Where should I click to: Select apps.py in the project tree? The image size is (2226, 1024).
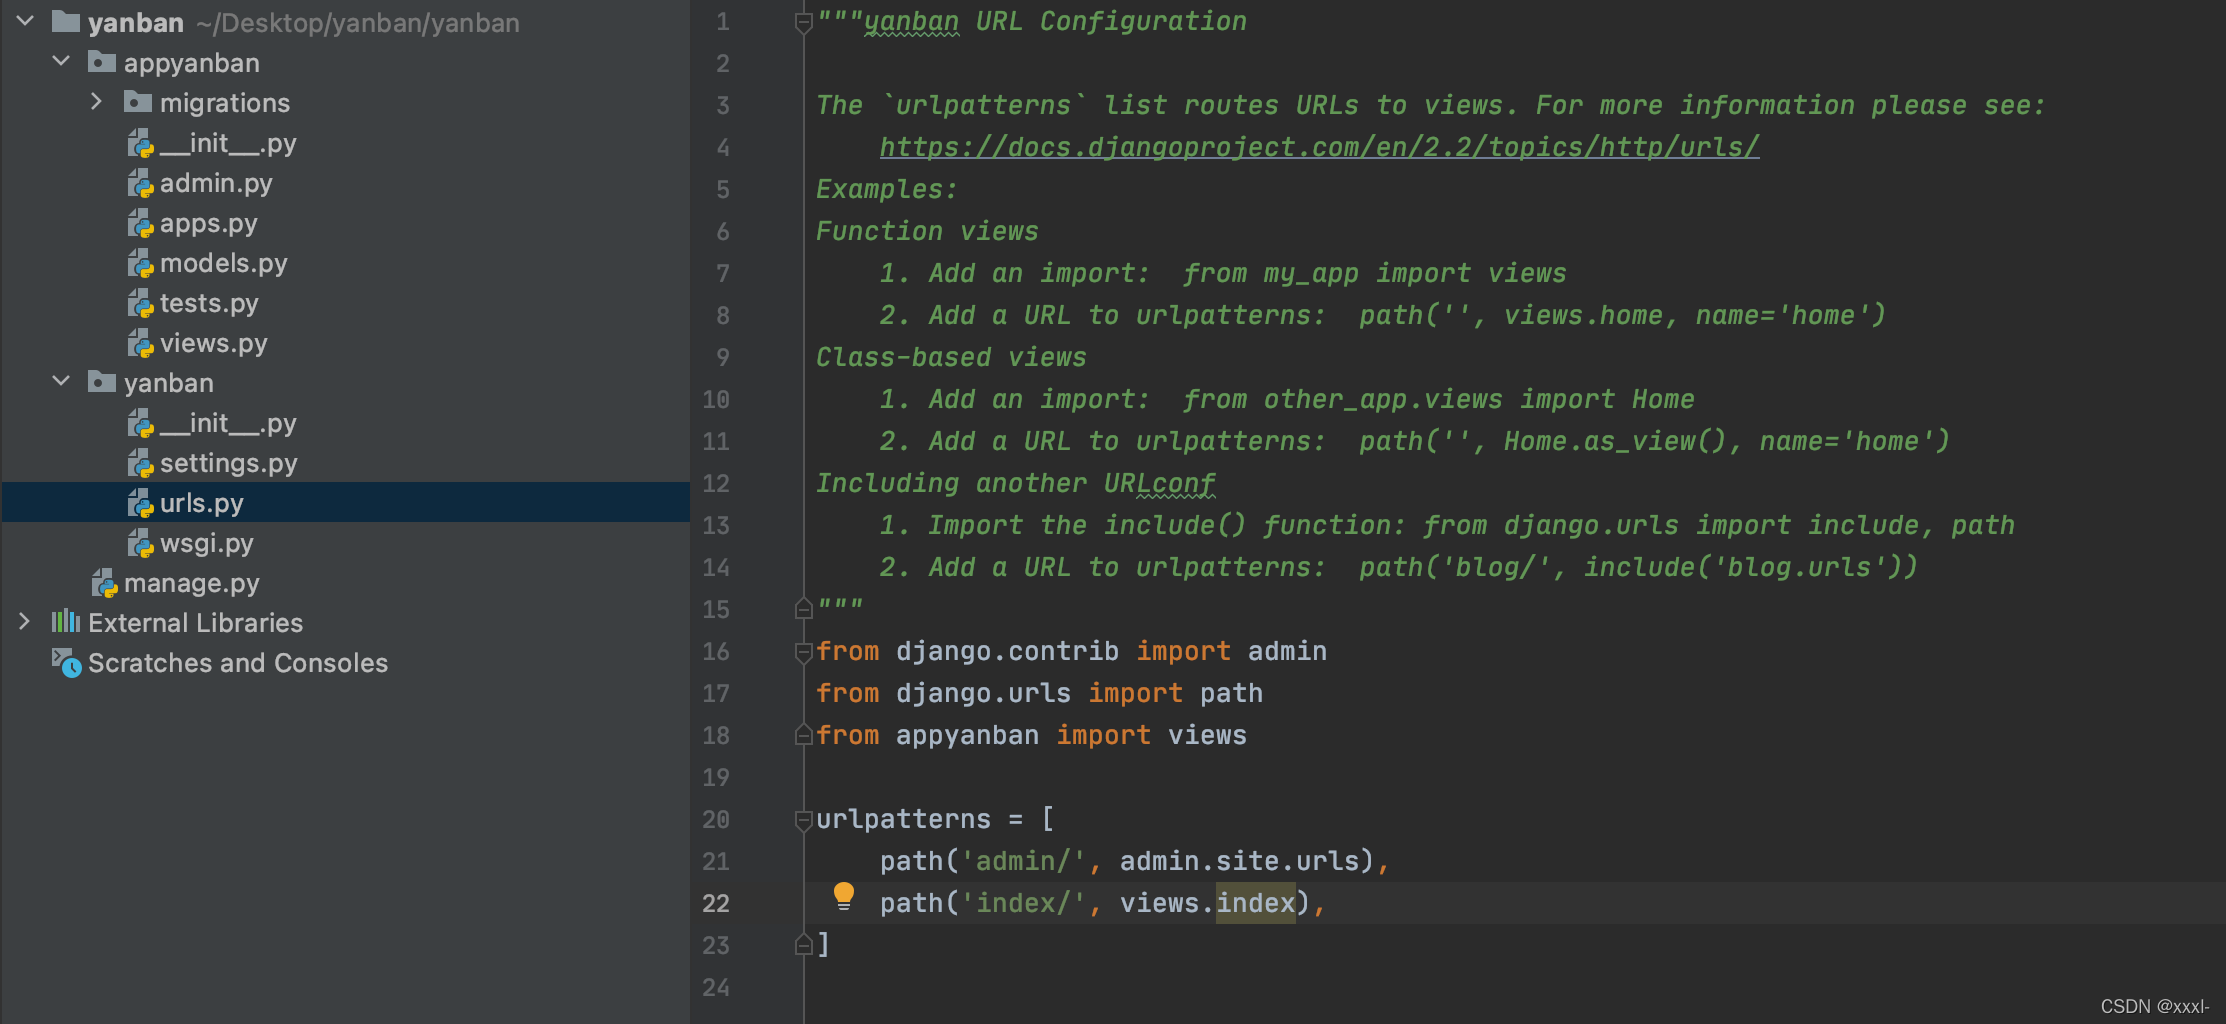(209, 223)
